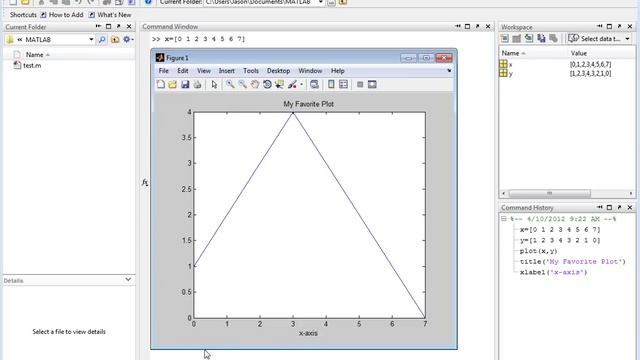Screen dimensions: 640x360
Task: Select the Data Cursor tool
Action: pyautogui.click(x=279, y=84)
